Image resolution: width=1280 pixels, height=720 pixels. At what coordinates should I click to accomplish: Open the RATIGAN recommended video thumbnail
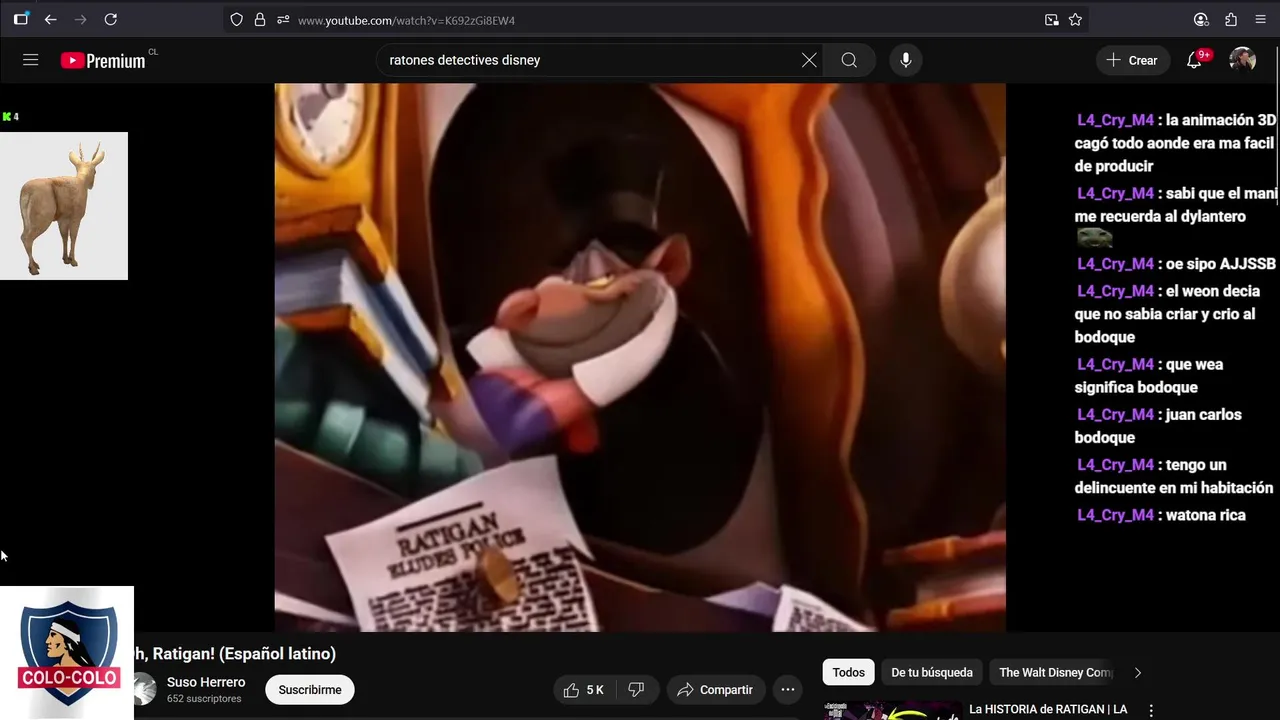click(x=893, y=710)
